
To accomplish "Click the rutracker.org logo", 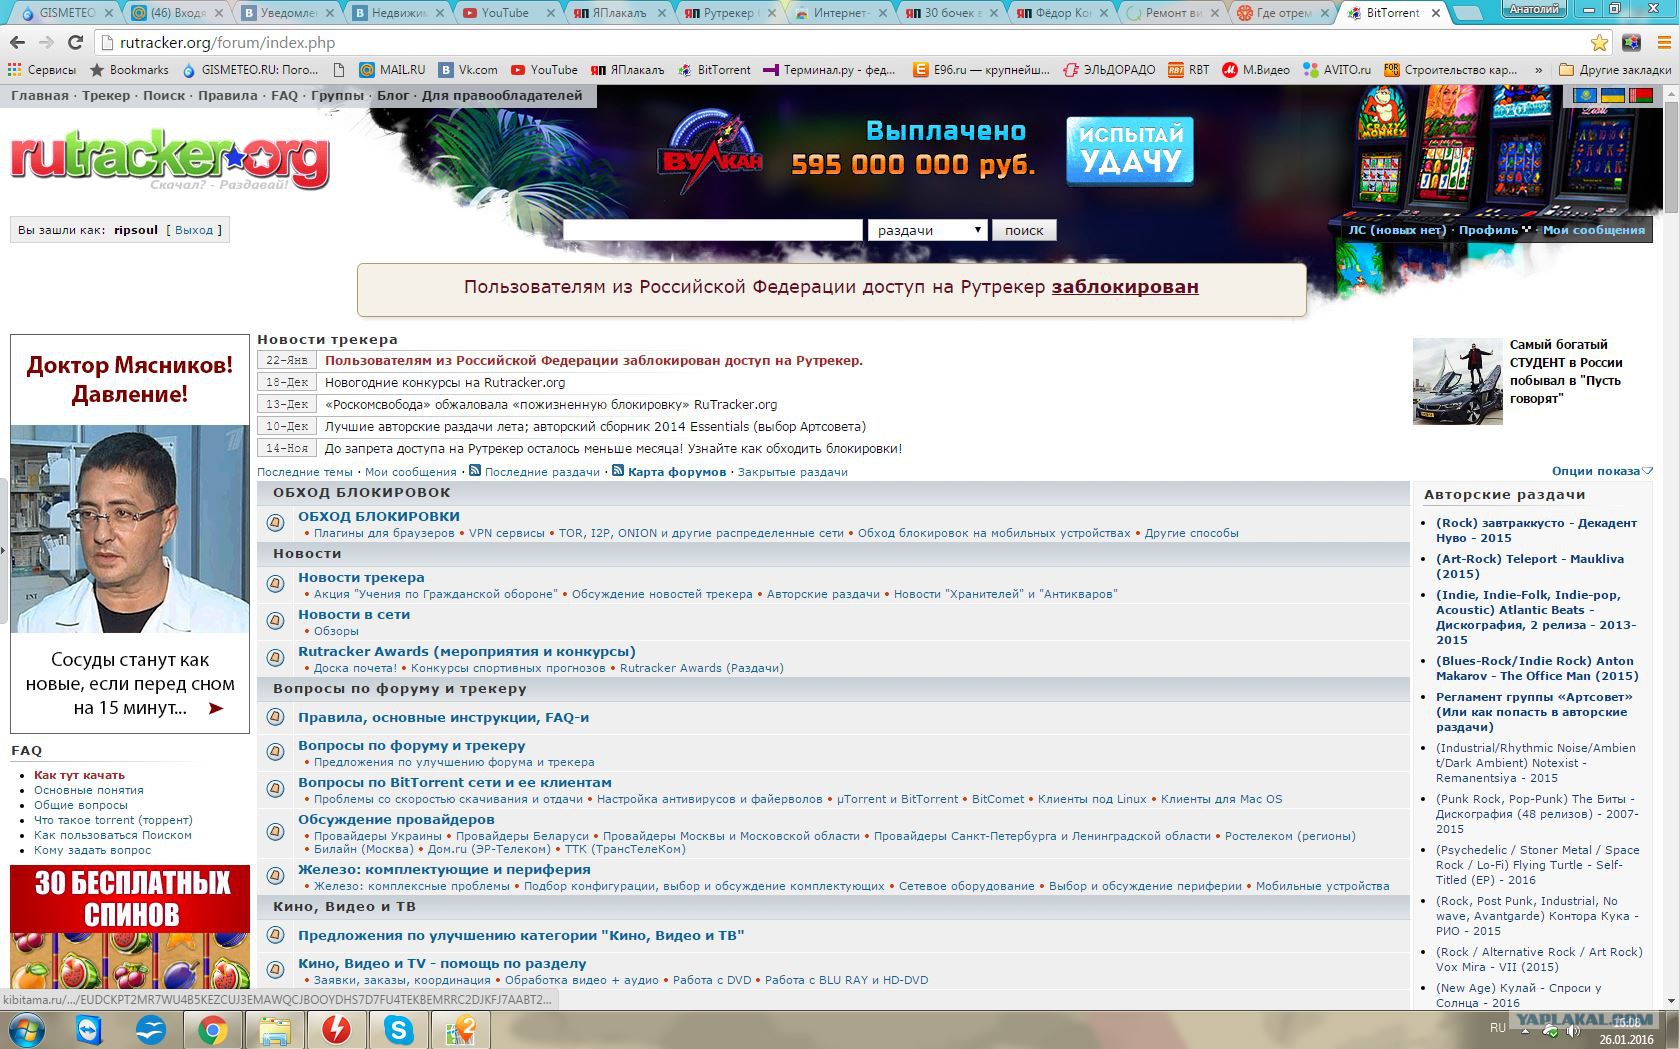I will pyautogui.click(x=170, y=158).
